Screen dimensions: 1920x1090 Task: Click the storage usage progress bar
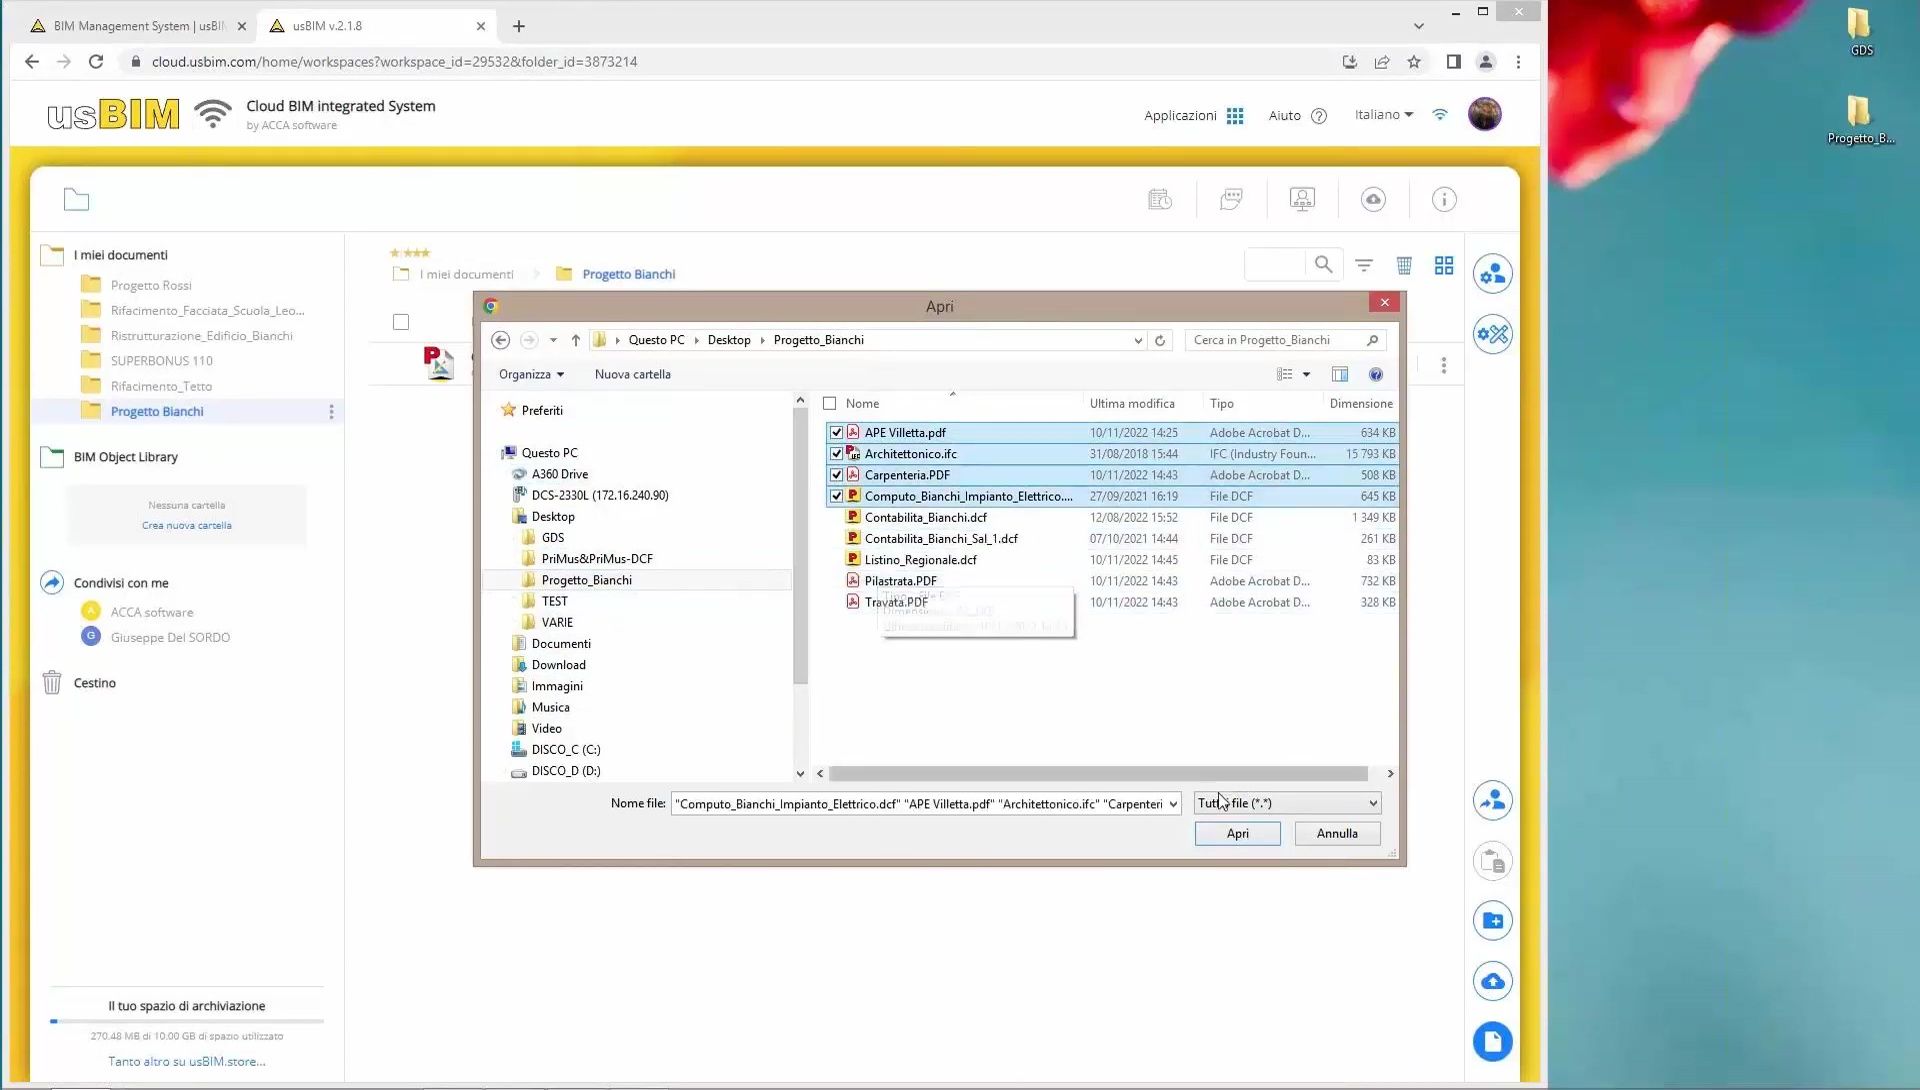[x=187, y=1021]
